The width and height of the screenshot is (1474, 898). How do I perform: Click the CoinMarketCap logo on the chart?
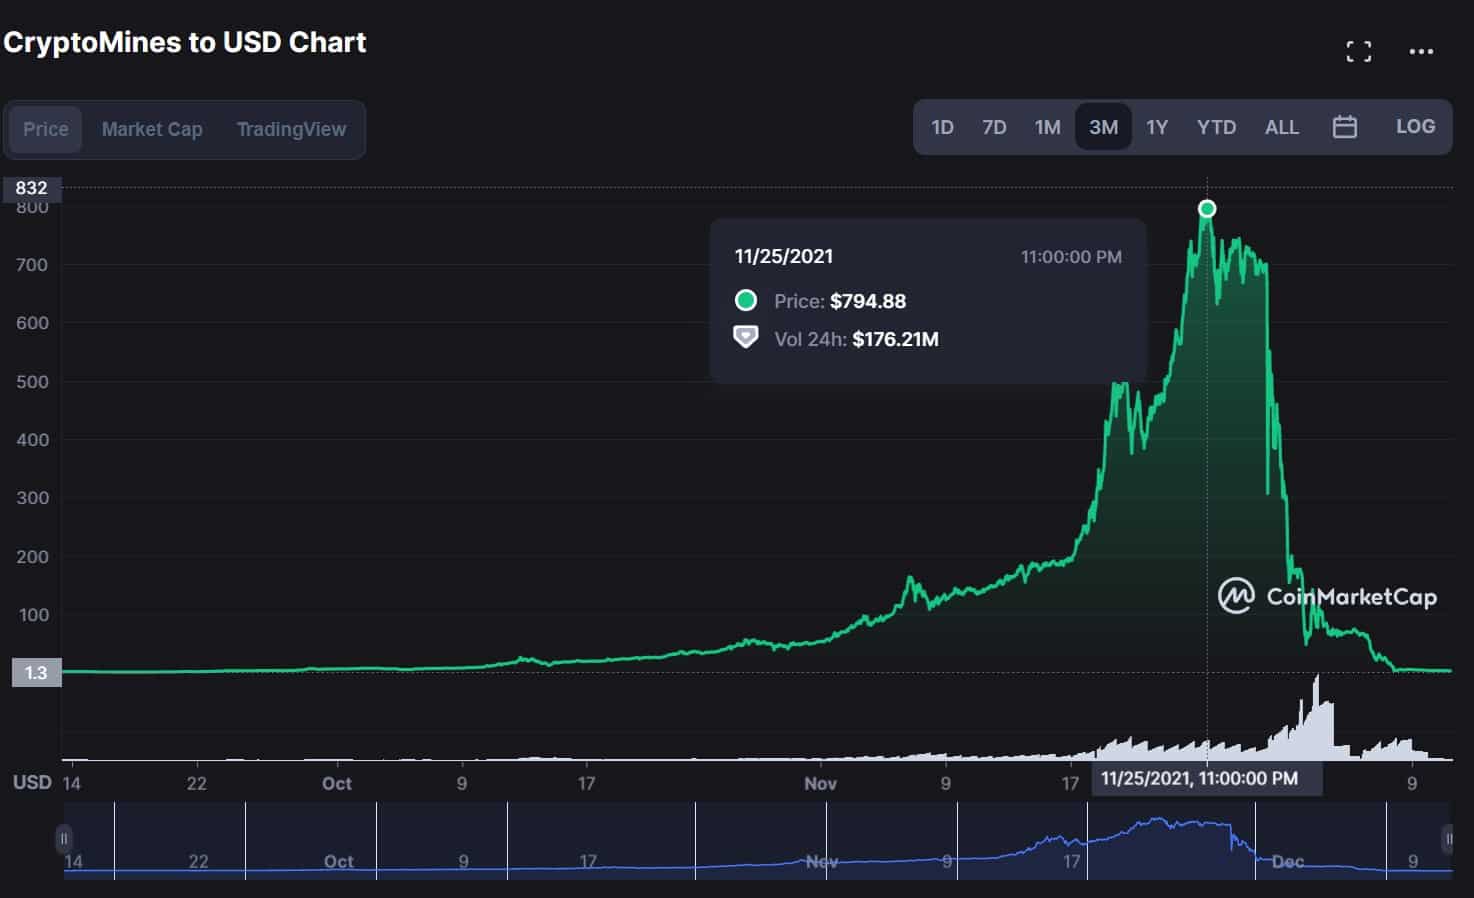click(1327, 596)
